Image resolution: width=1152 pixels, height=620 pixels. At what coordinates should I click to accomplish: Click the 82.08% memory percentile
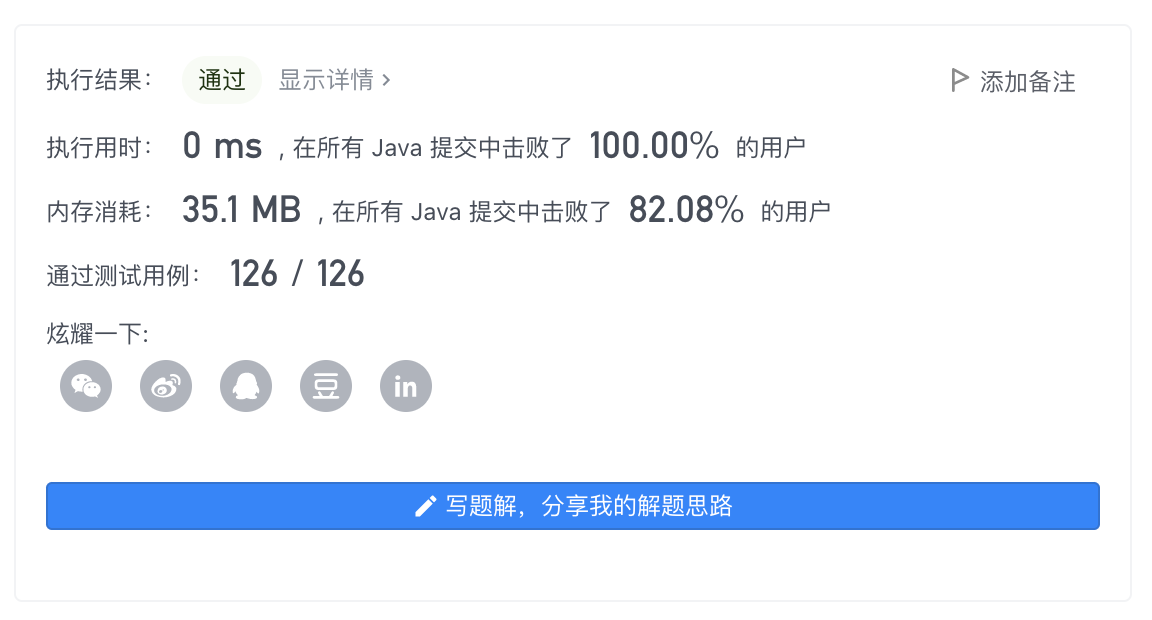pyautogui.click(x=686, y=210)
